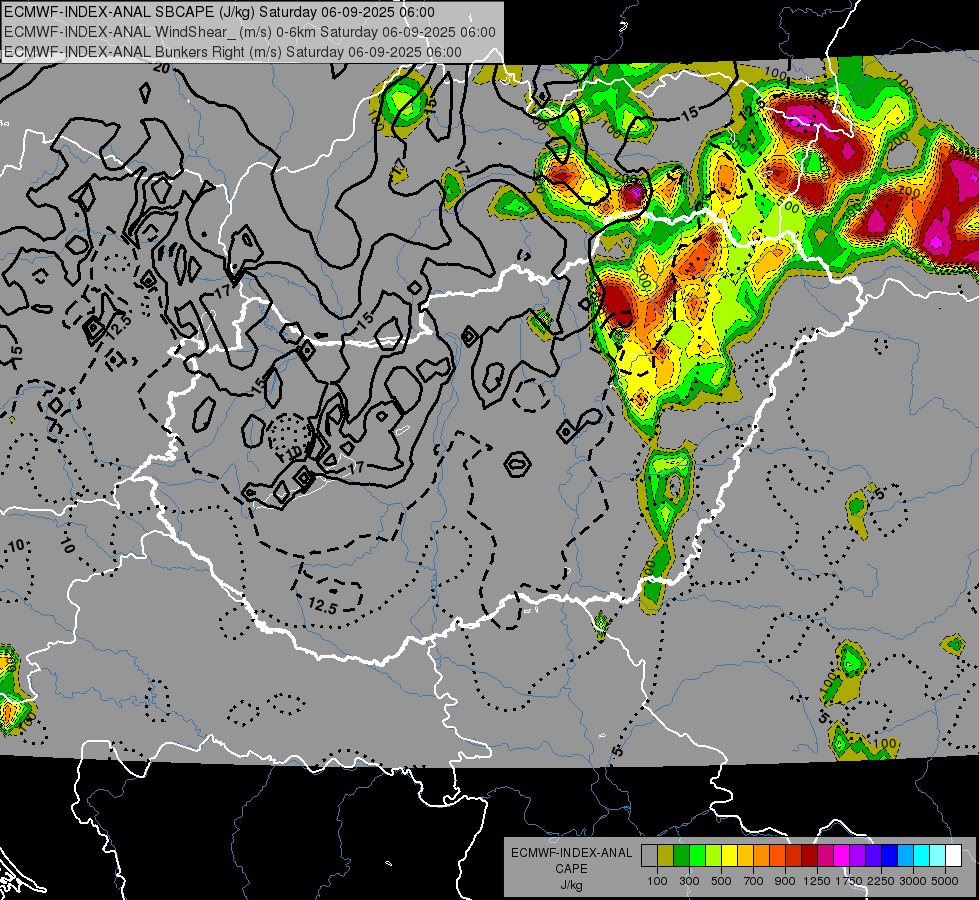The image size is (979, 900).
Task: Click the 20 contour label near top-left
Action: (x=161, y=68)
